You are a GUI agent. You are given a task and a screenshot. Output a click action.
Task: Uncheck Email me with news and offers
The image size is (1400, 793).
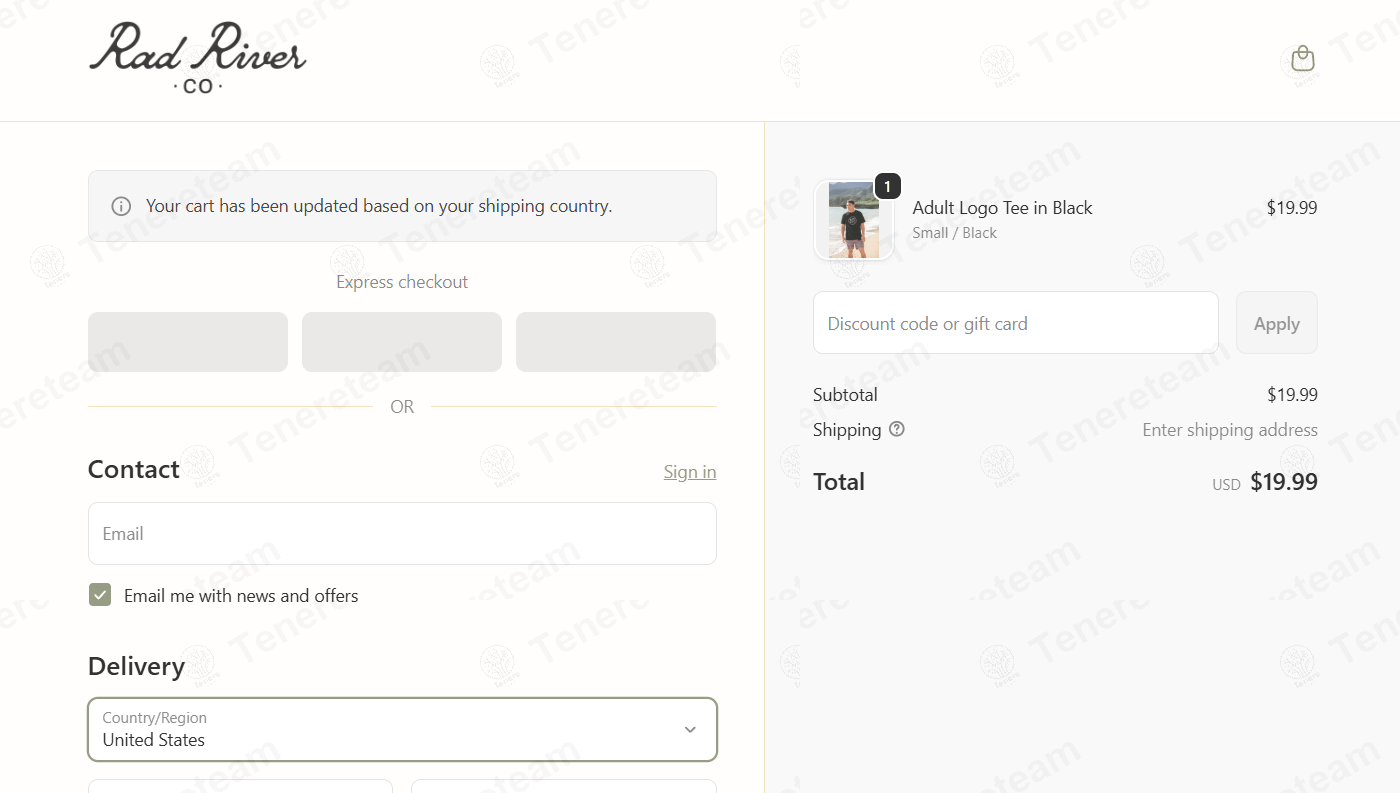coord(100,595)
